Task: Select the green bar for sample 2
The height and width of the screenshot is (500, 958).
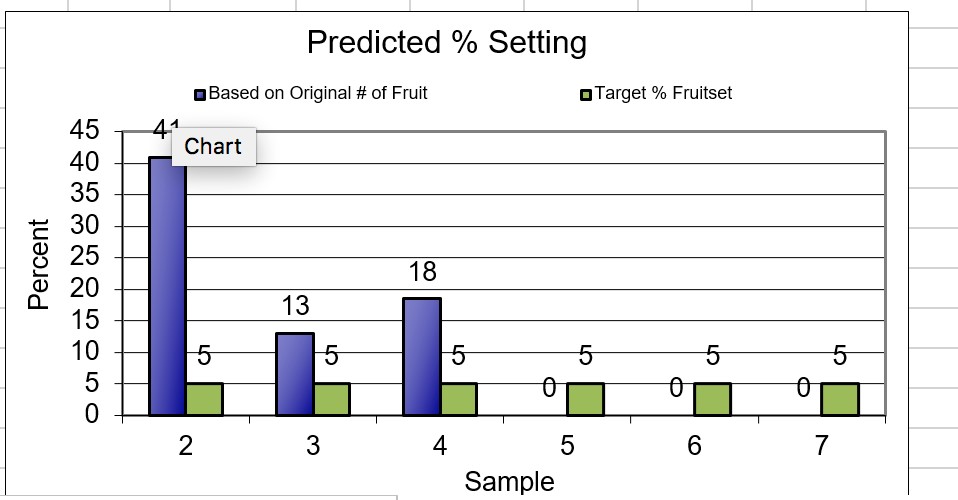Action: [x=204, y=398]
